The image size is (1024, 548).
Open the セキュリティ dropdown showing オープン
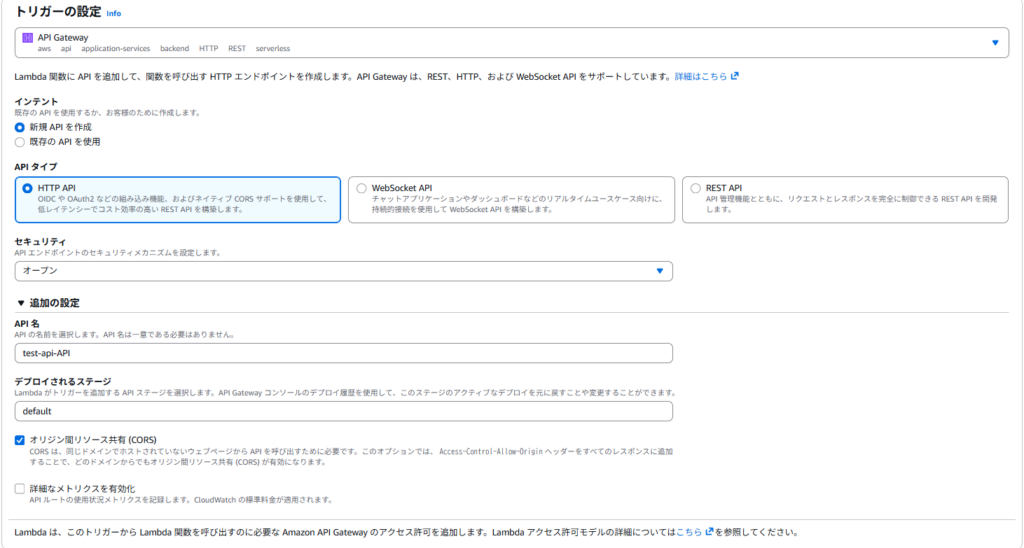pos(344,271)
